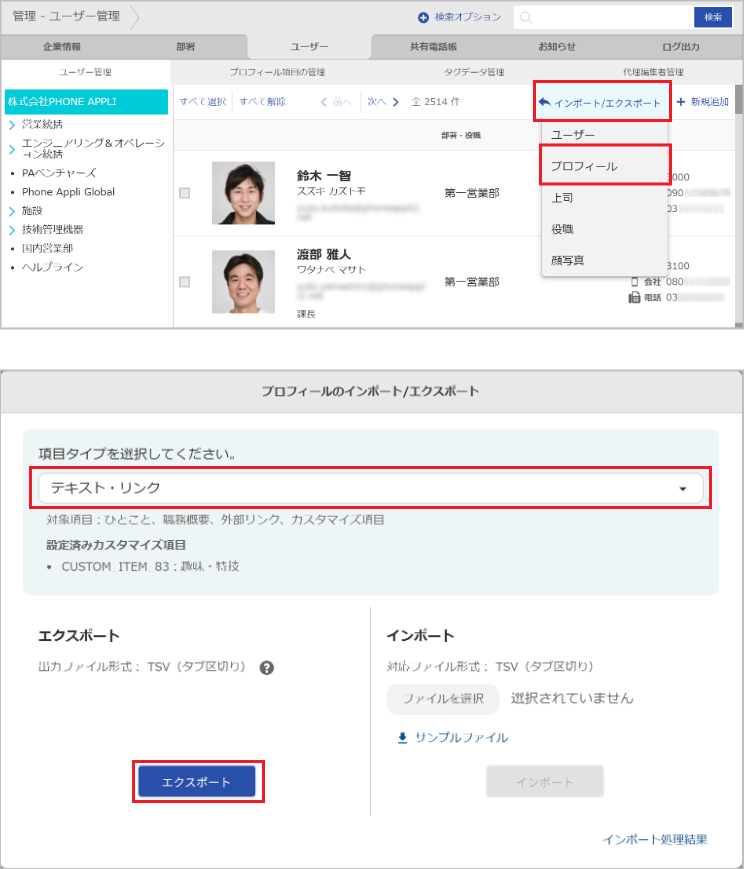744x869 pixels.
Task: Click the 前へ left chevron icon
Action: click(x=324, y=102)
